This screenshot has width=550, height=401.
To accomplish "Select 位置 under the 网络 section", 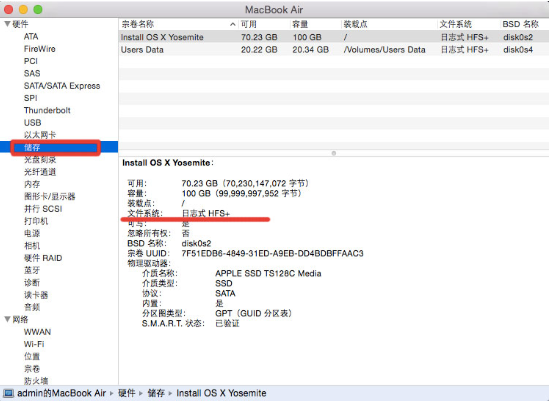I will coord(32,356).
